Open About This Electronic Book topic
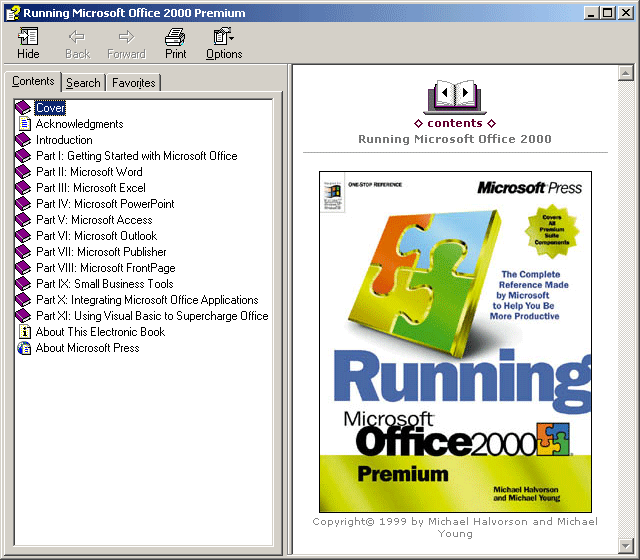This screenshot has height=560, width=640. click(100, 331)
